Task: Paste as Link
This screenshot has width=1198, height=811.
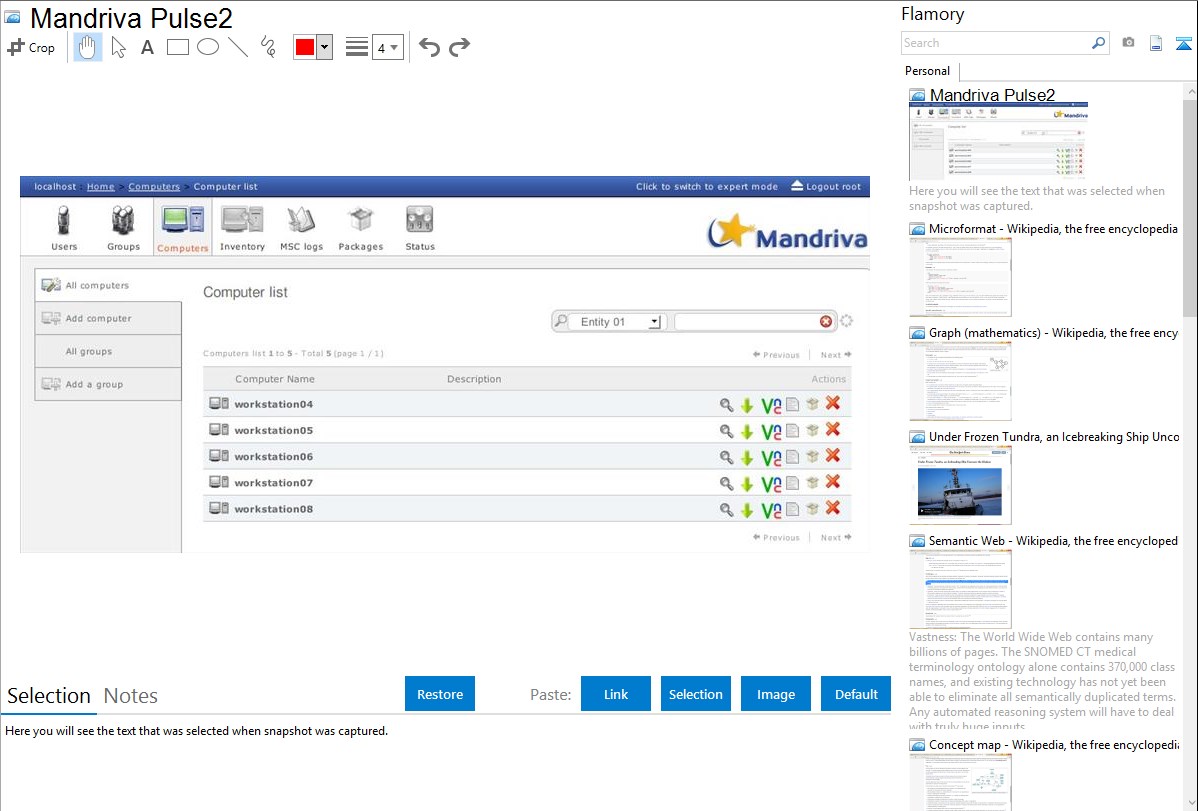Action: 616,694
